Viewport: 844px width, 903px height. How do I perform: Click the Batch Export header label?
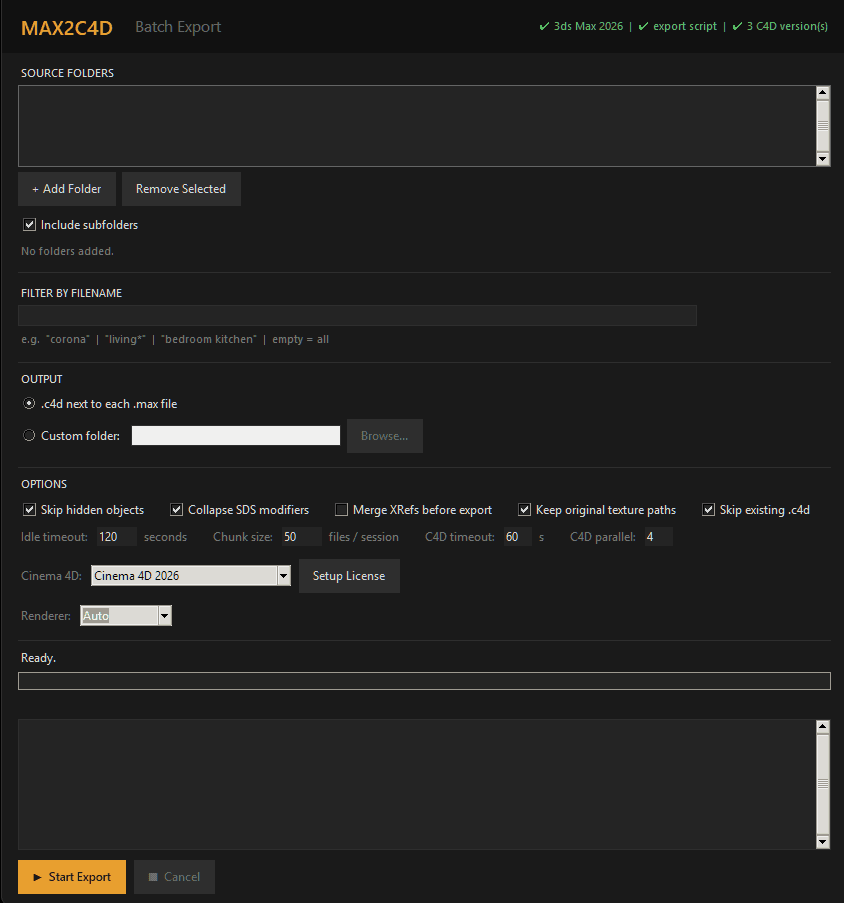tap(178, 26)
